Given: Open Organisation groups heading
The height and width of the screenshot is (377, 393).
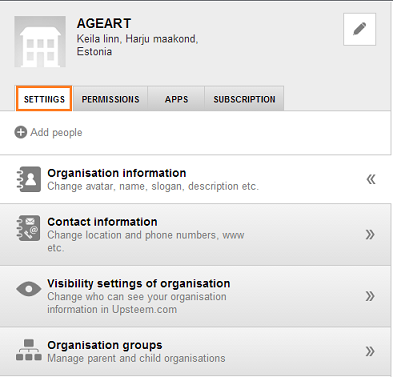Looking at the screenshot, I should click(105, 345).
